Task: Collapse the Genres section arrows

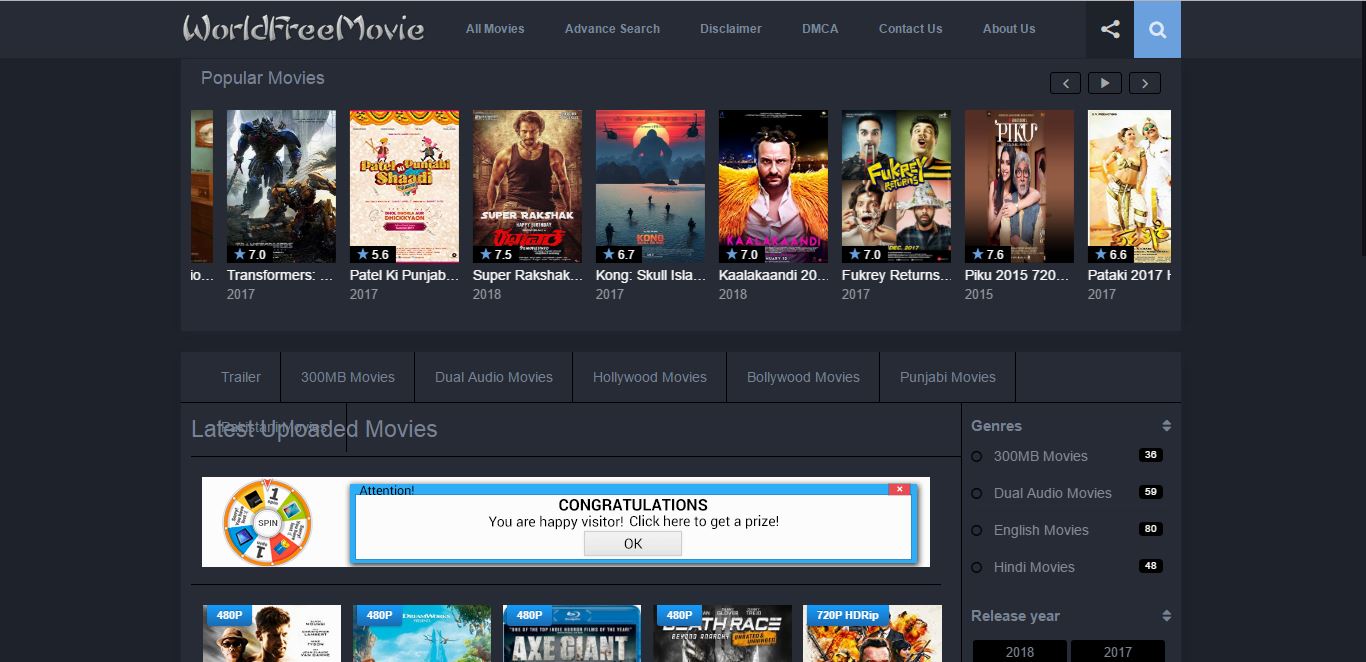Action: (x=1166, y=426)
